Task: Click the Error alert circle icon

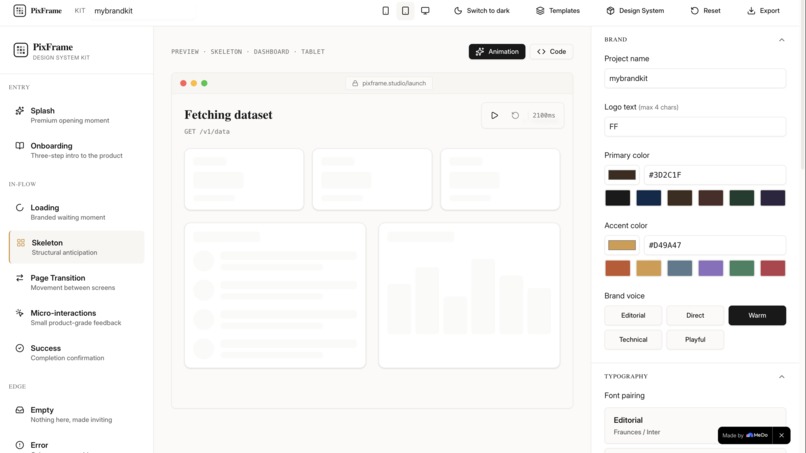Action: pos(20,445)
